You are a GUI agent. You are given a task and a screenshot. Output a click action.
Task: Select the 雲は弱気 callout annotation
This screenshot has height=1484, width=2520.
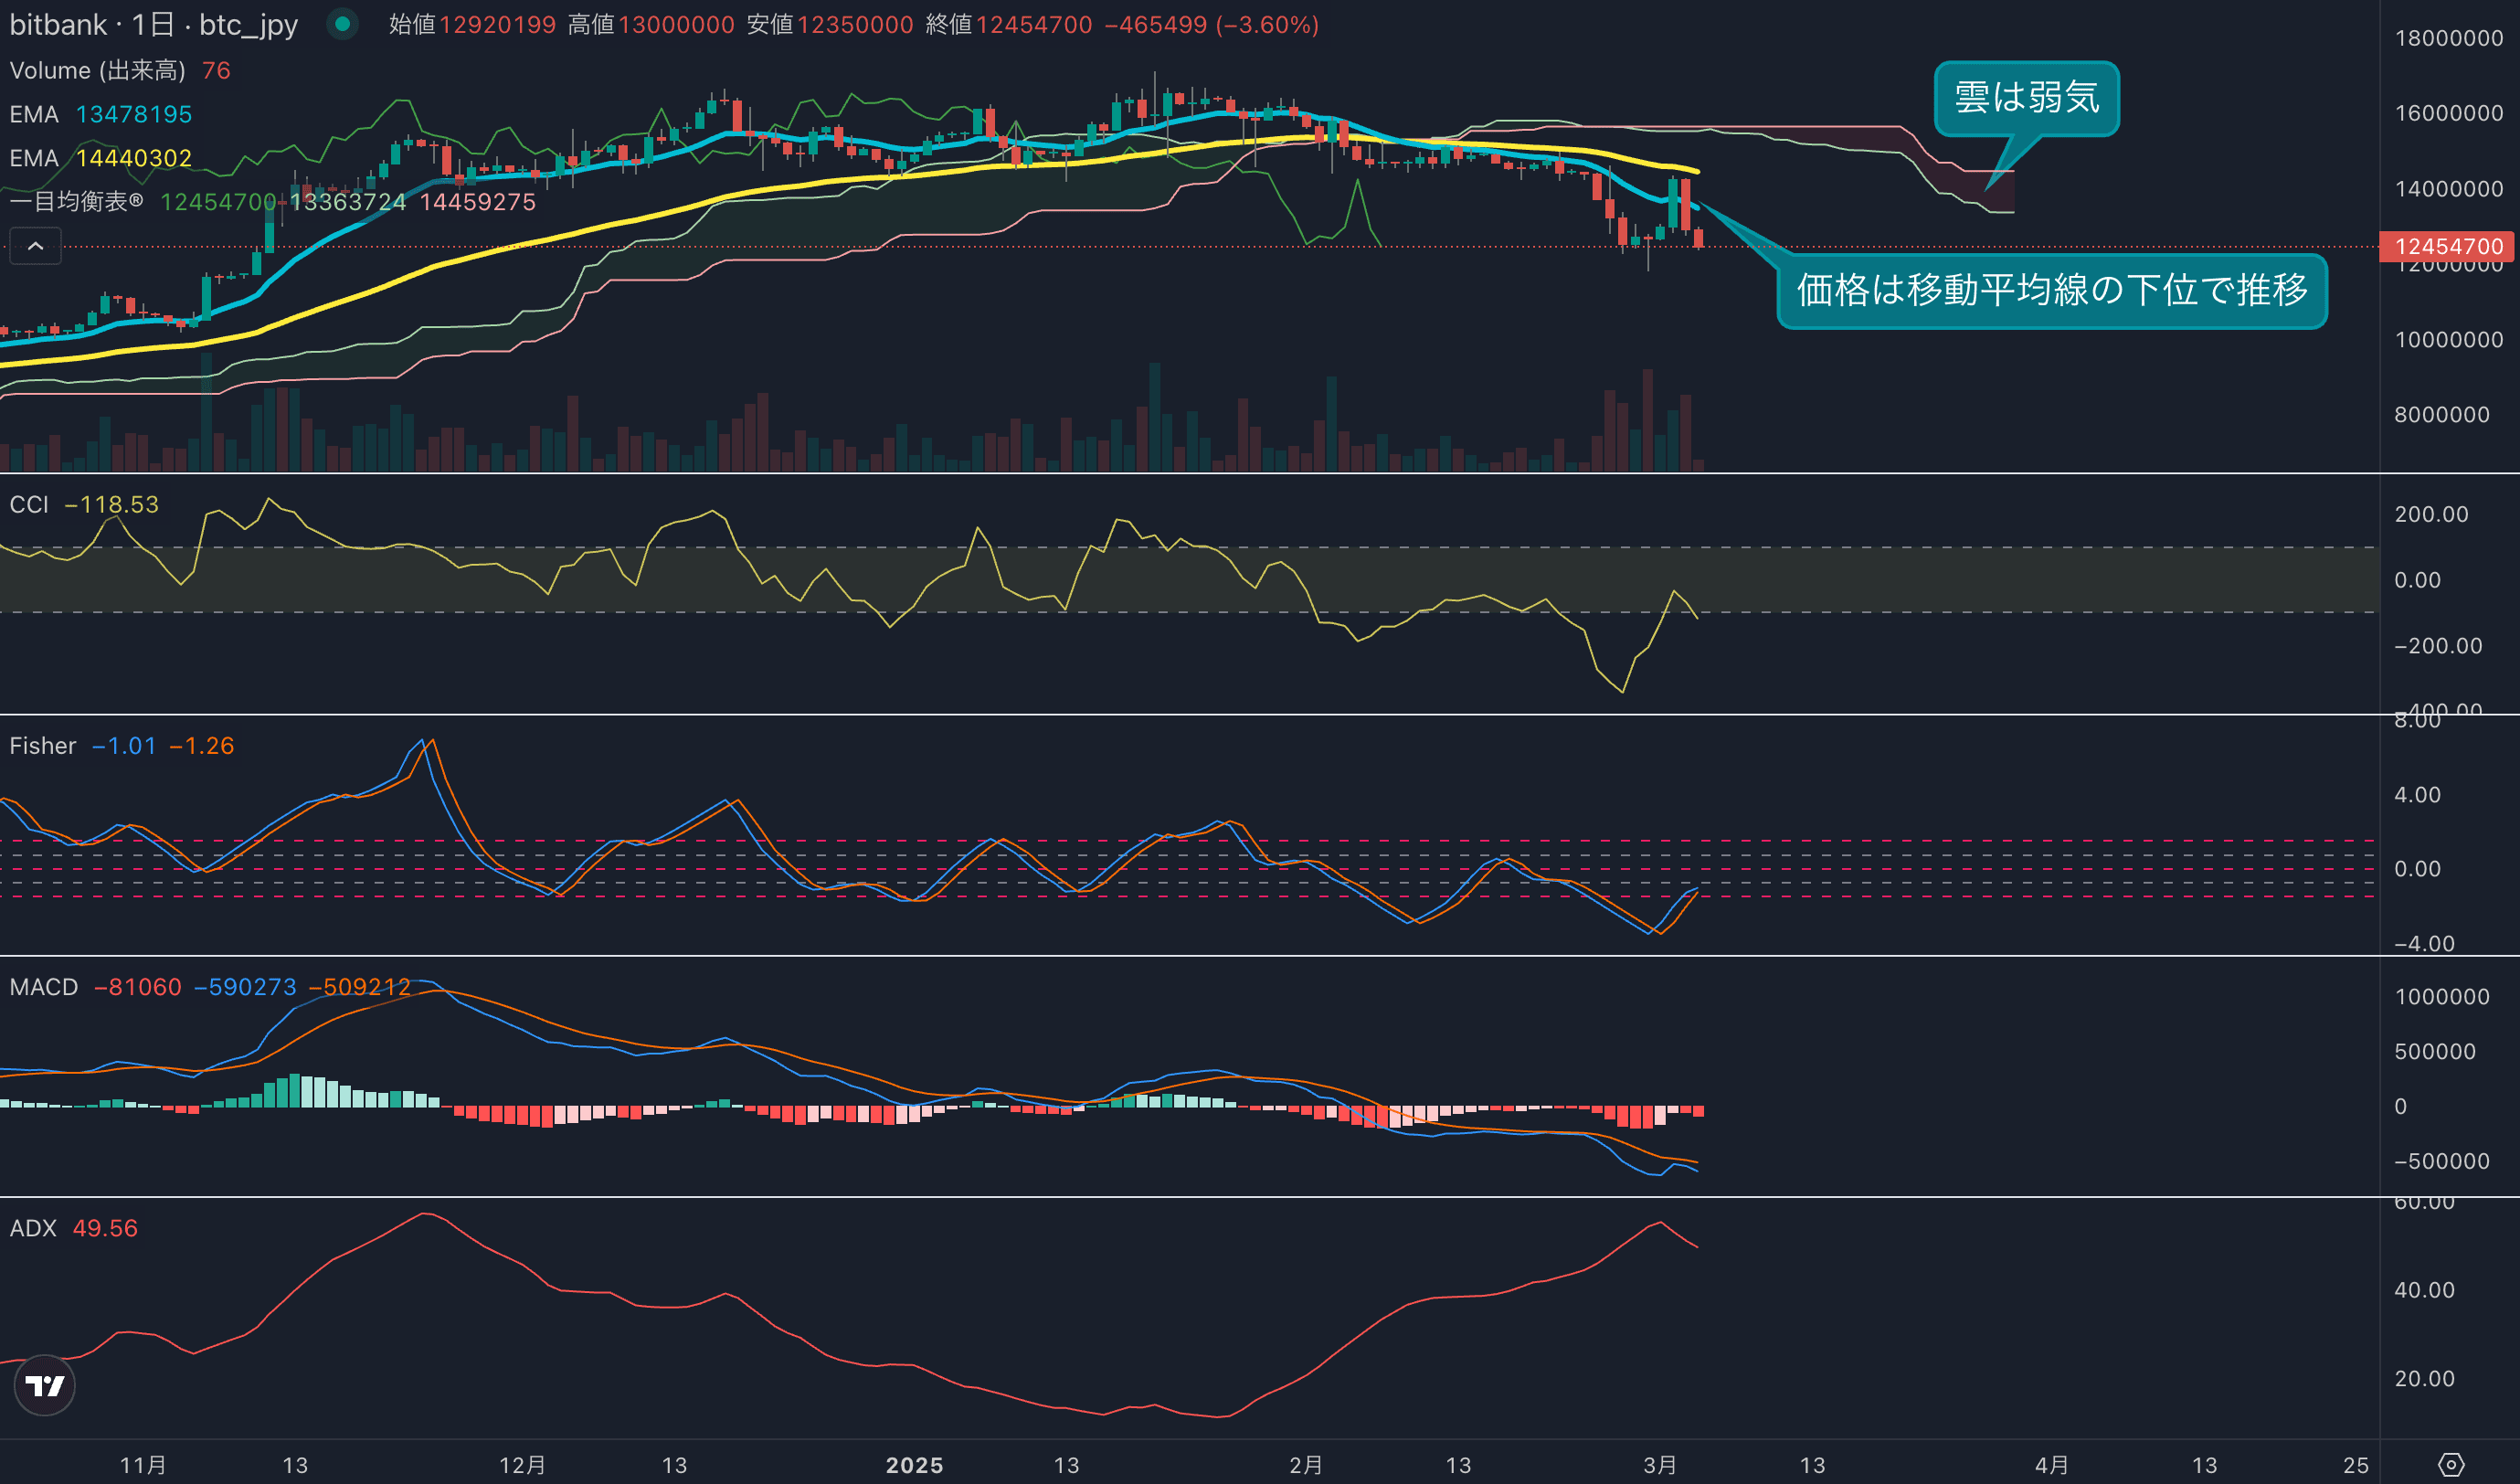2026,98
